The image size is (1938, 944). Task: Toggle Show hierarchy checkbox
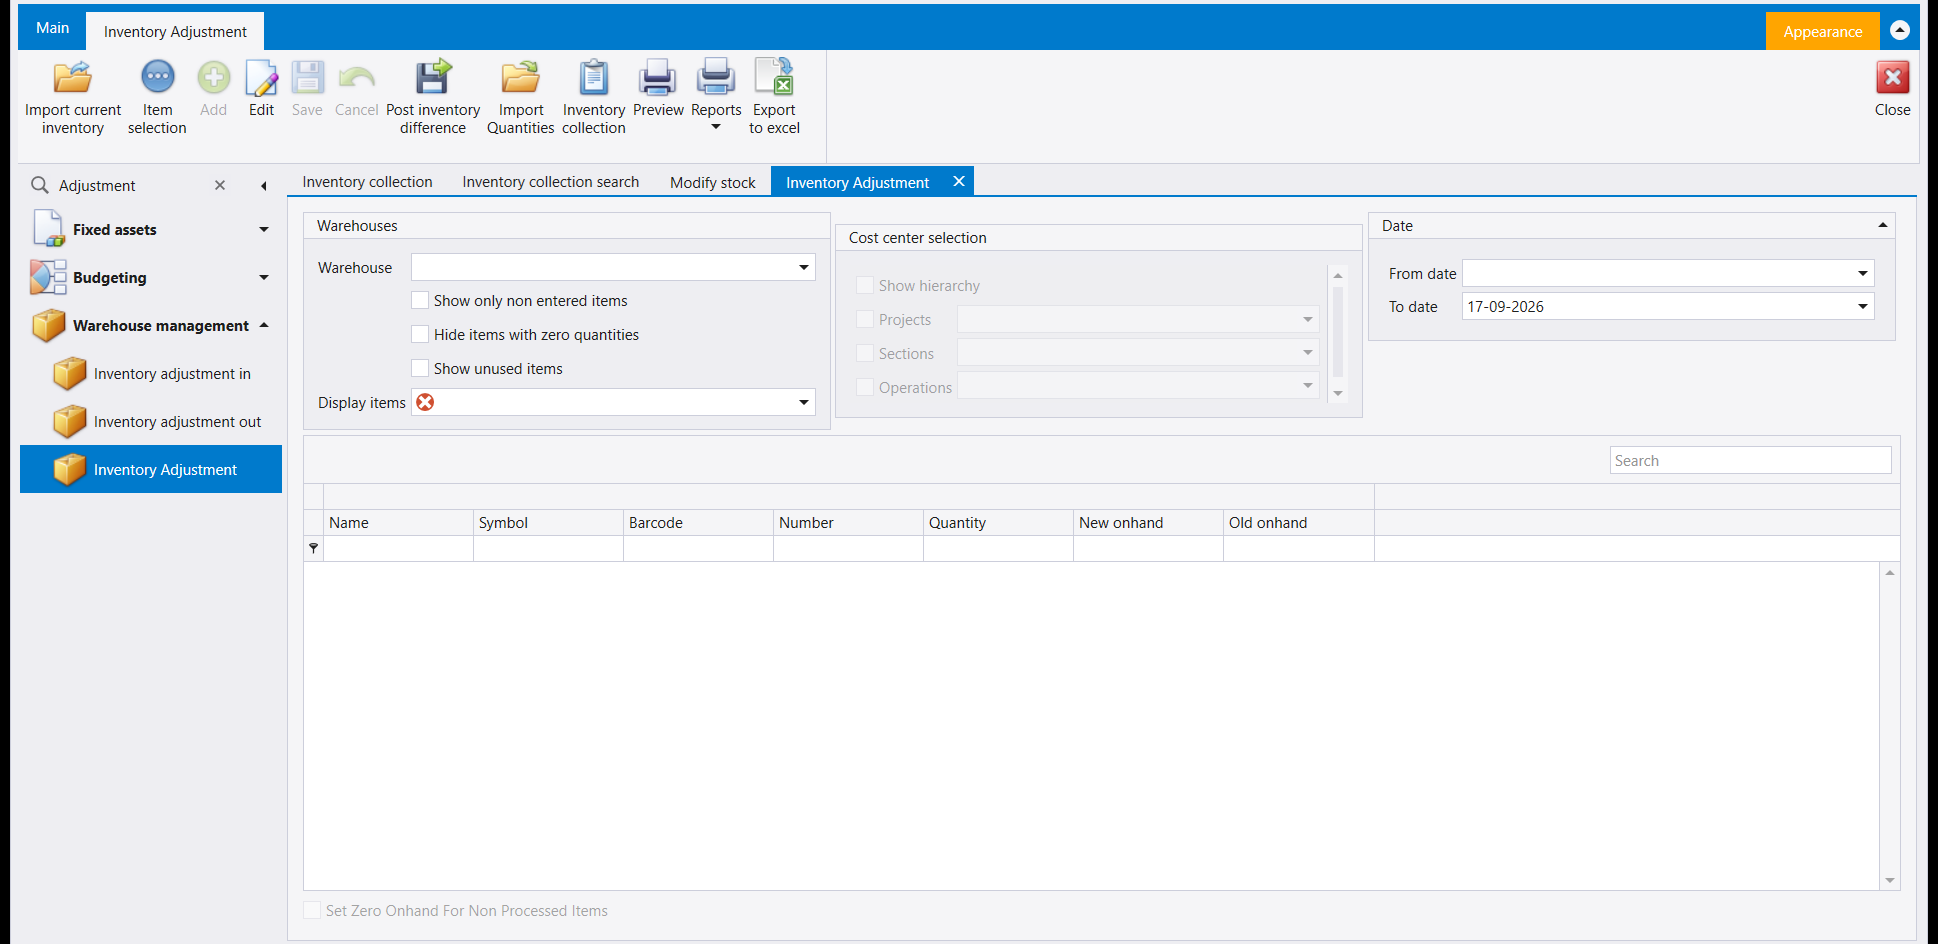pos(865,285)
